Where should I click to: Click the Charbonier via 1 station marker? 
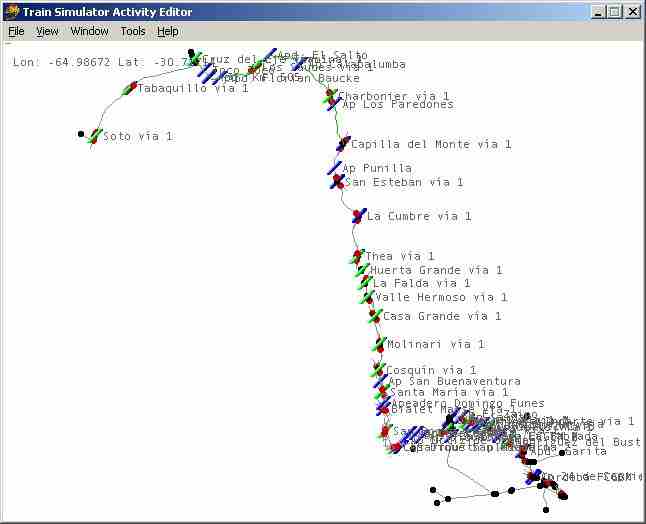(x=331, y=97)
